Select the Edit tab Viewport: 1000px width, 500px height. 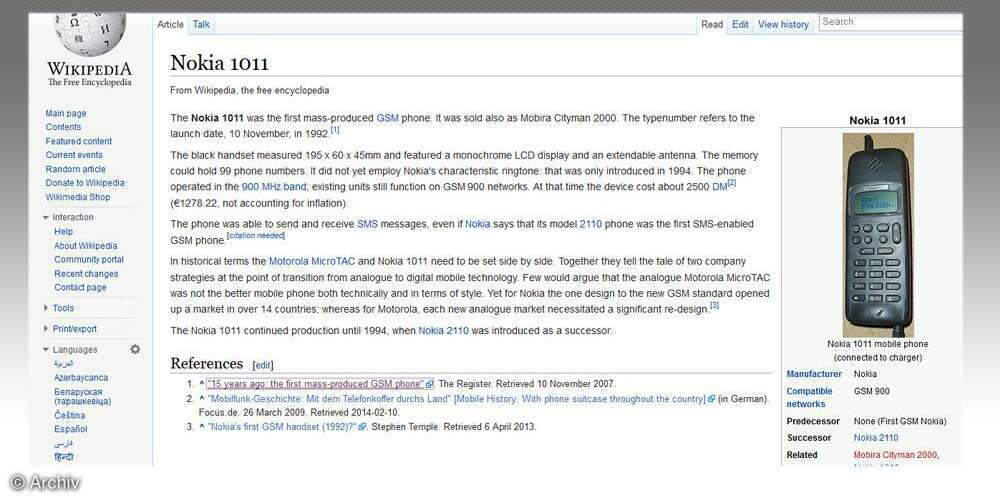(x=740, y=24)
